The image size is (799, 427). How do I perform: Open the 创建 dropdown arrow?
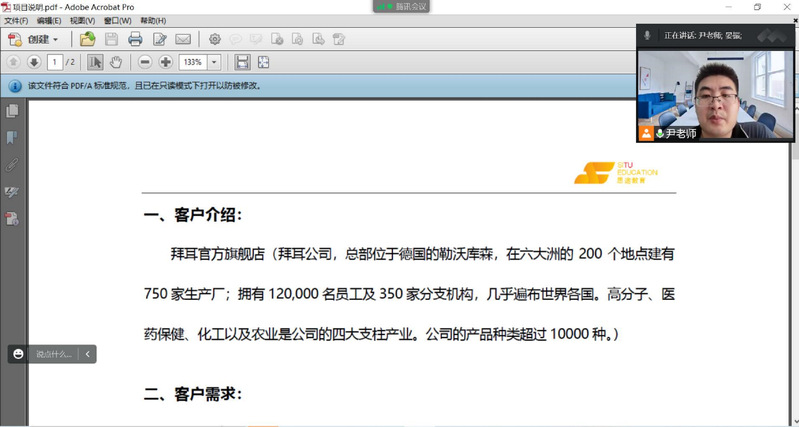tap(56, 40)
